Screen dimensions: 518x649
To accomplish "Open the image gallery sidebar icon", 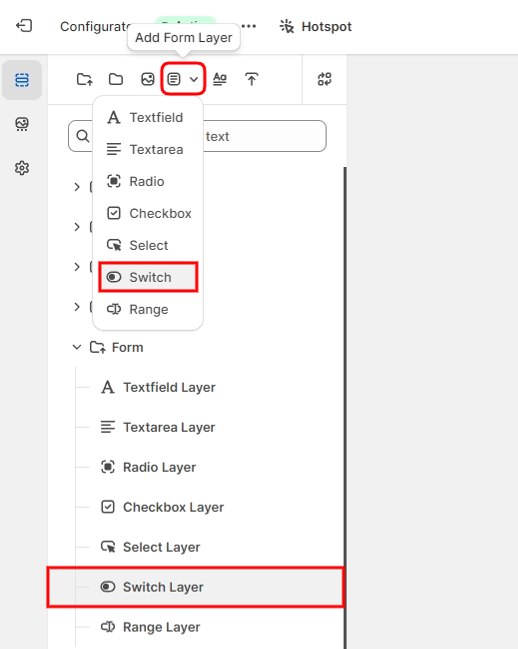I will tap(22, 124).
